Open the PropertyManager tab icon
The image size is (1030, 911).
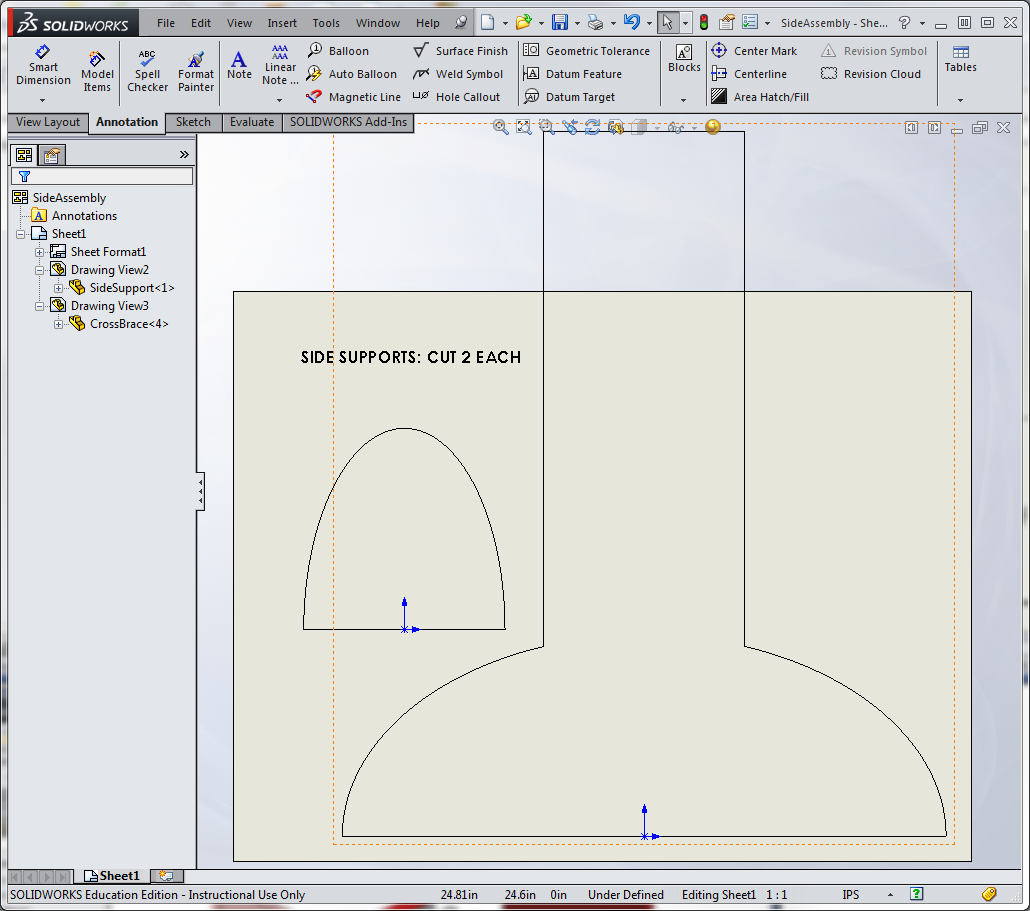pyautogui.click(x=52, y=155)
